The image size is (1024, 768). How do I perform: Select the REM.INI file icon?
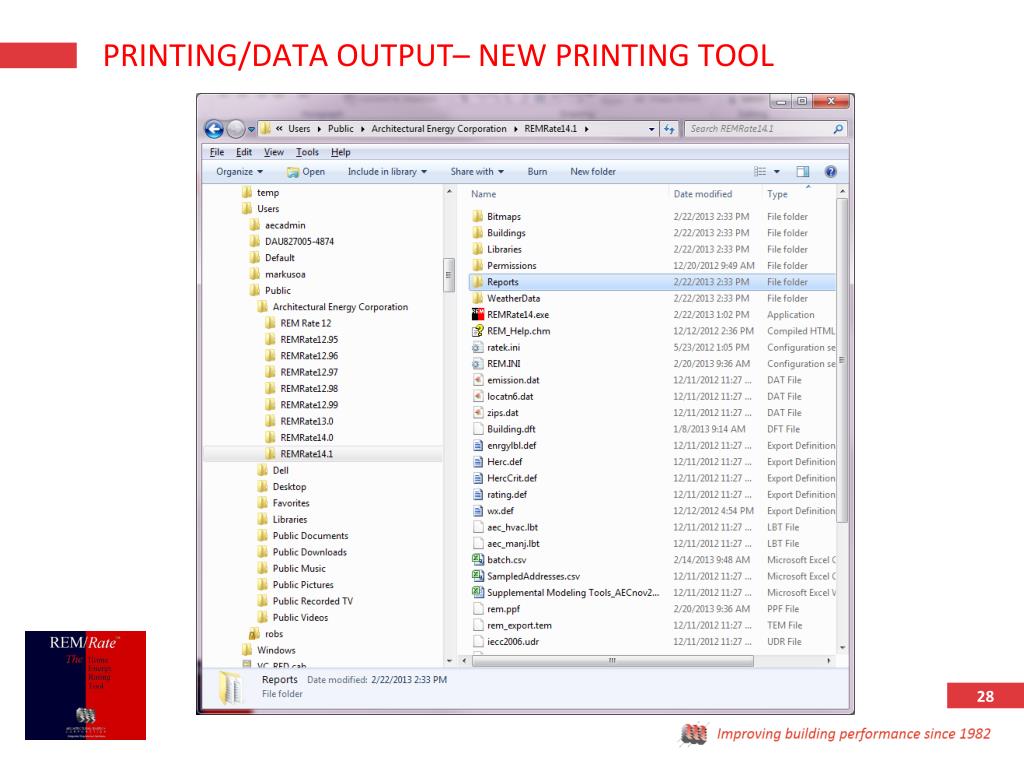click(x=477, y=364)
